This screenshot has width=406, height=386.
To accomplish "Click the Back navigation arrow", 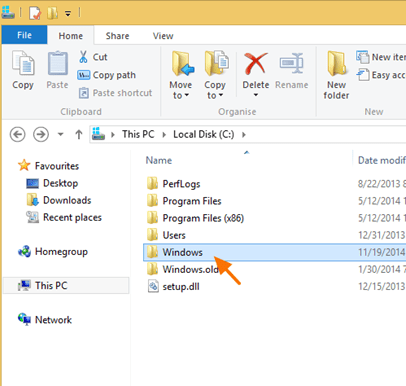I will point(17,135).
